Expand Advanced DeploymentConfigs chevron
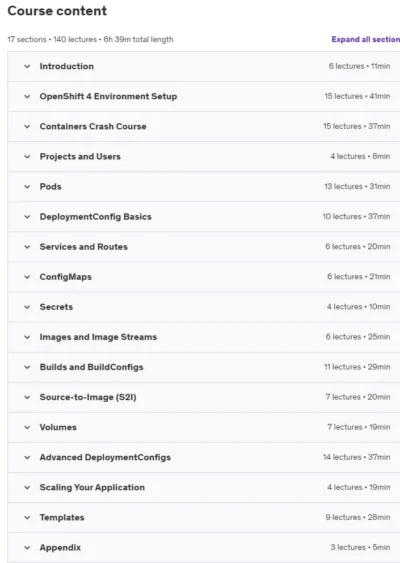Viewport: 400px width, 563px height. pos(27,458)
